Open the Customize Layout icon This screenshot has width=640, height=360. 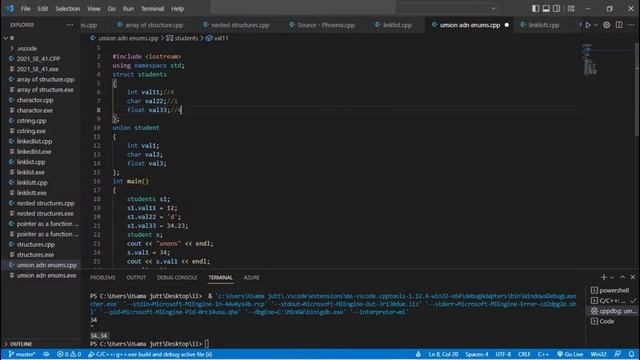(571, 9)
